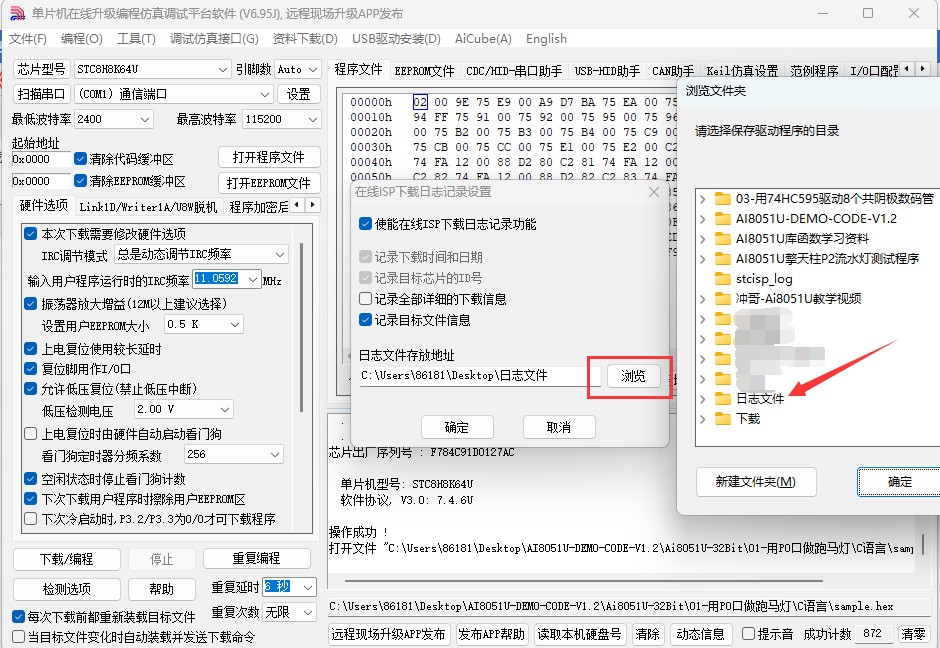Image resolution: width=940 pixels, height=648 pixels.
Task: Select the AI8051U-DEMO-CODE-V1.2 folder icon
Action: point(723,219)
